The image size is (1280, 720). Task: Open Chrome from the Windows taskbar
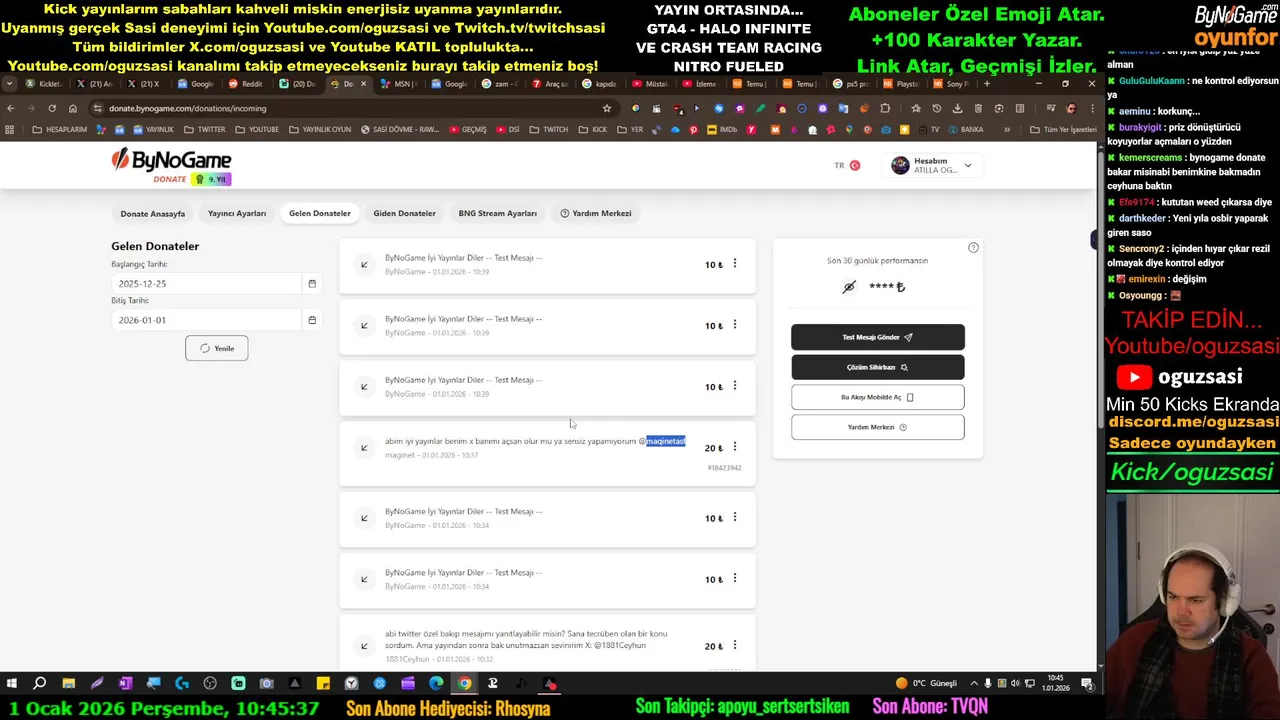pyautogui.click(x=464, y=684)
